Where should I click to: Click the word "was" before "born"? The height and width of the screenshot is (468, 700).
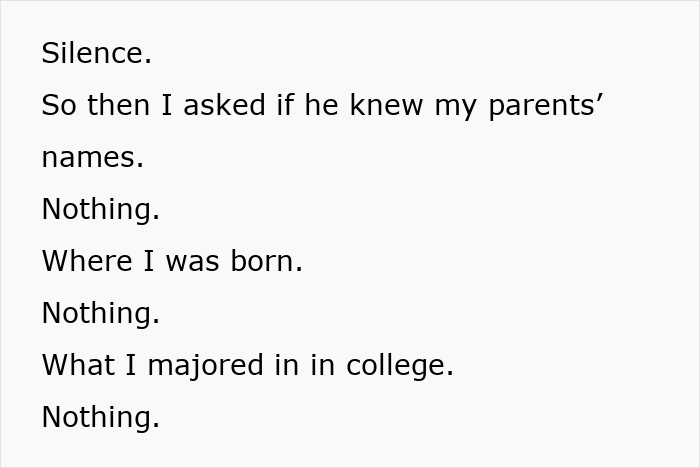coord(190,262)
